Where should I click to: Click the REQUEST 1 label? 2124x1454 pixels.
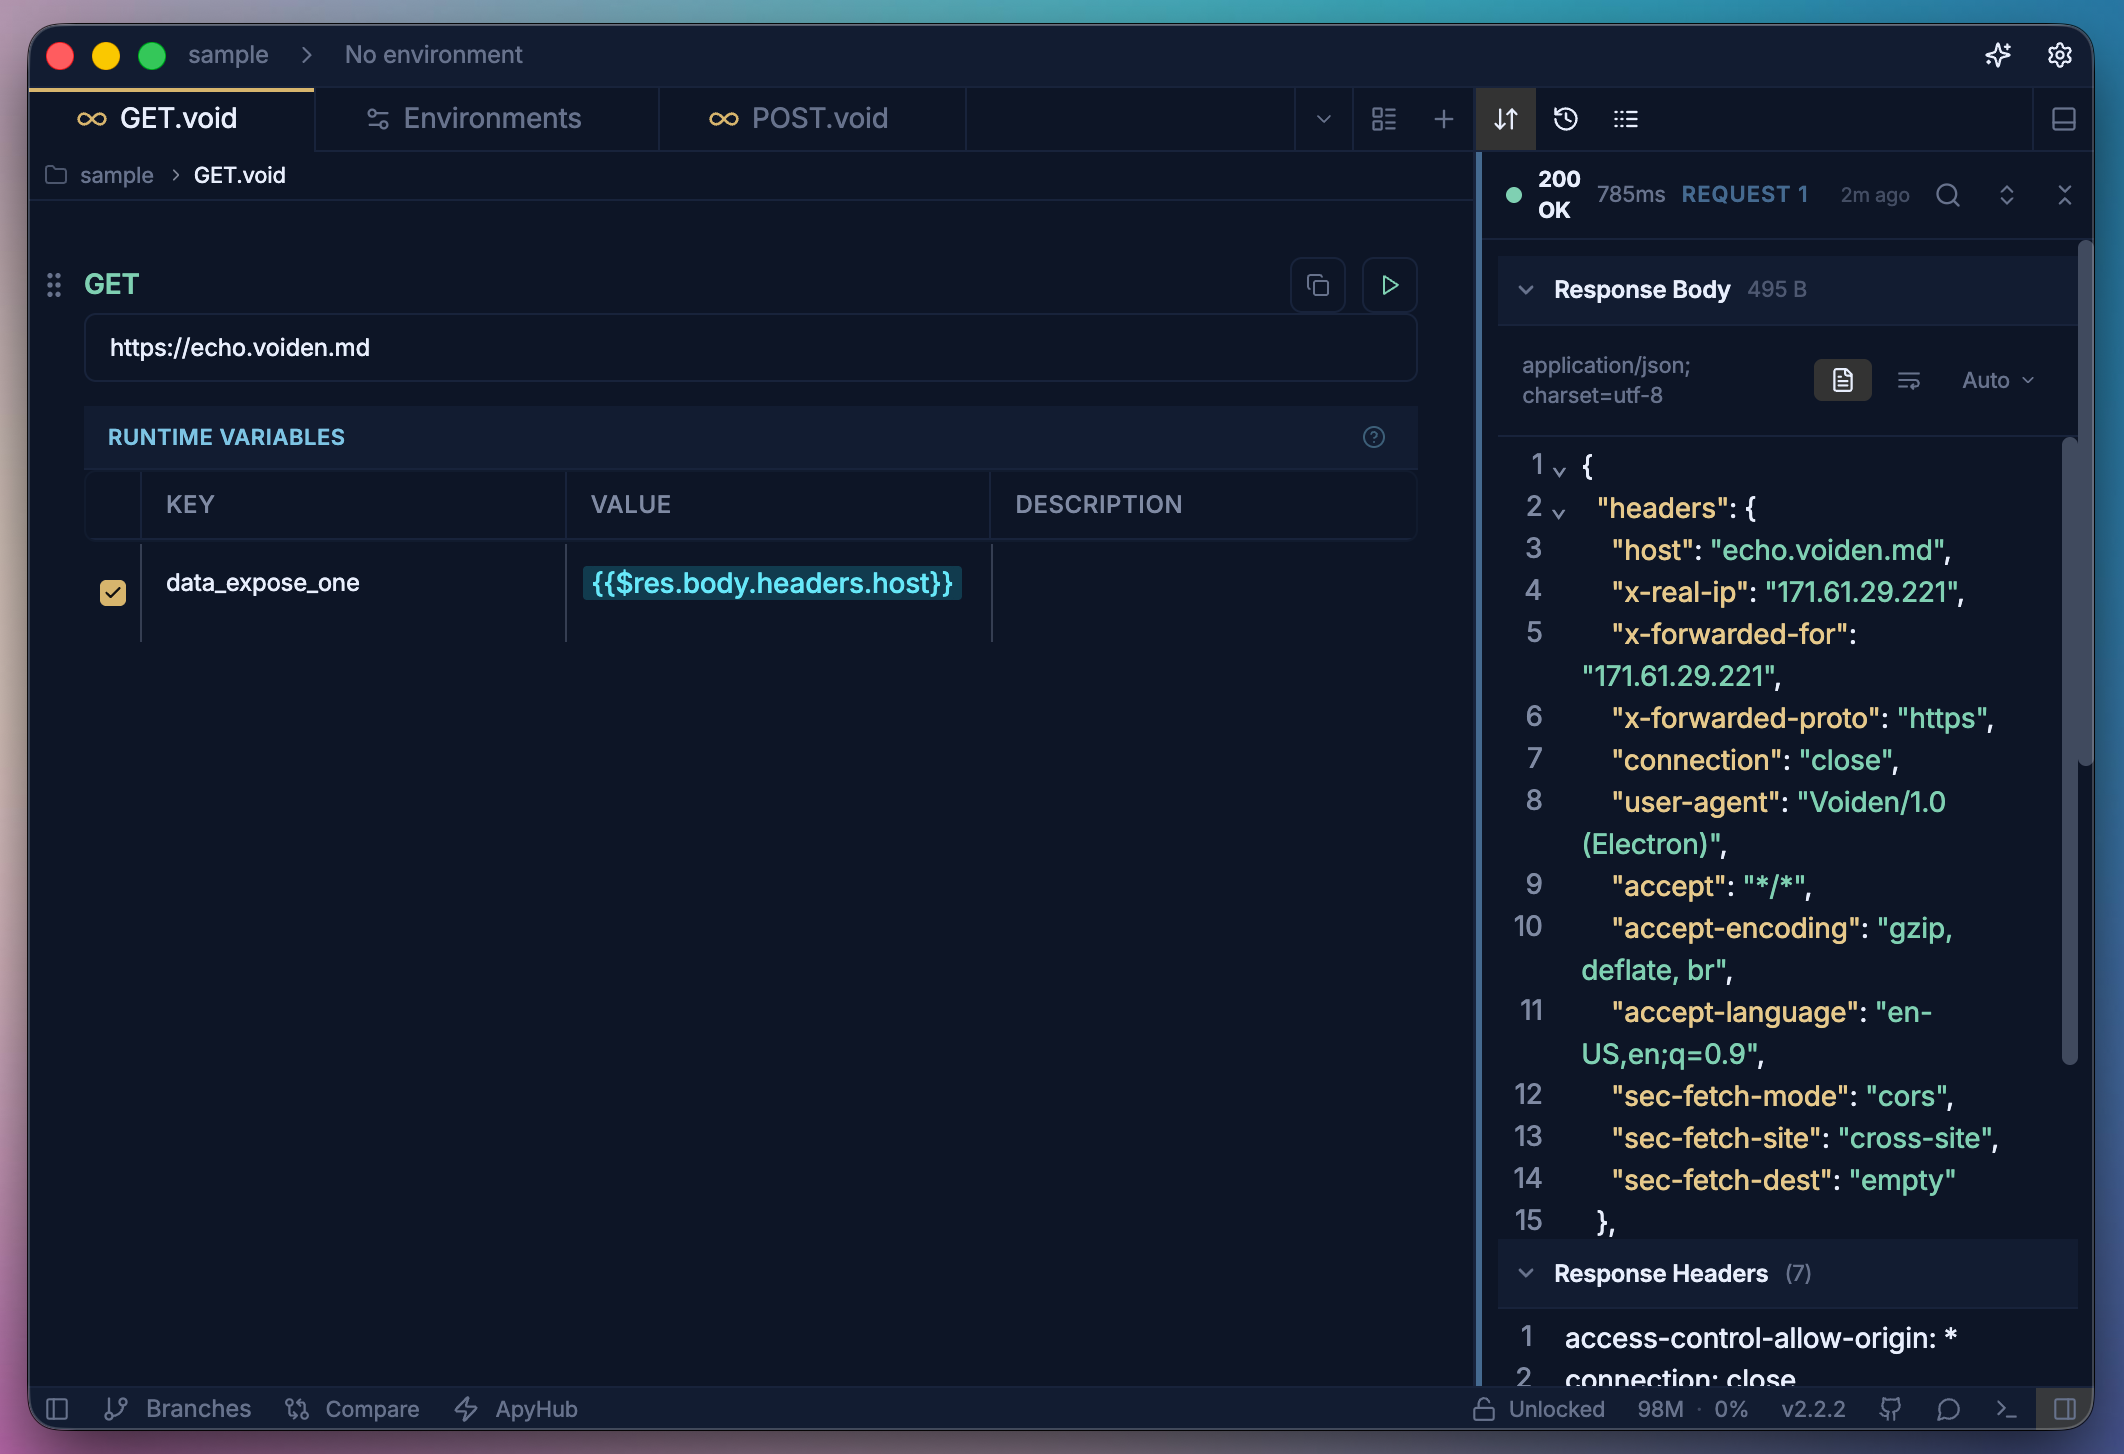coord(1745,194)
